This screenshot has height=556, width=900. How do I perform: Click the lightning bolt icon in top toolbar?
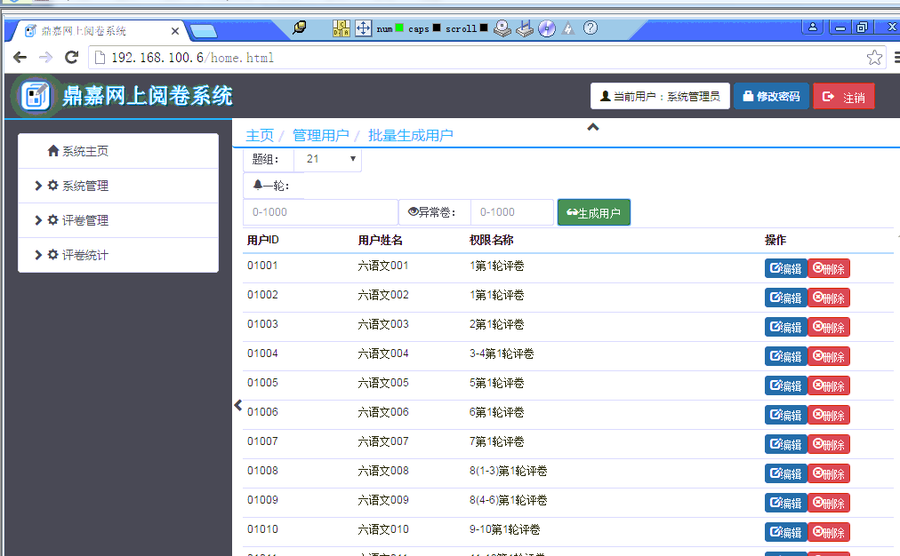(568, 28)
